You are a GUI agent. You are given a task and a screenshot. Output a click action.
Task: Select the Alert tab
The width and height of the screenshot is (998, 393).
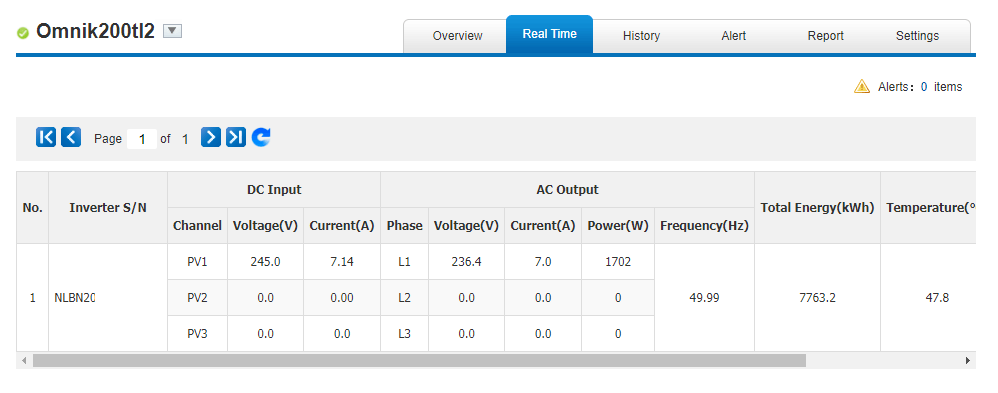click(x=733, y=36)
